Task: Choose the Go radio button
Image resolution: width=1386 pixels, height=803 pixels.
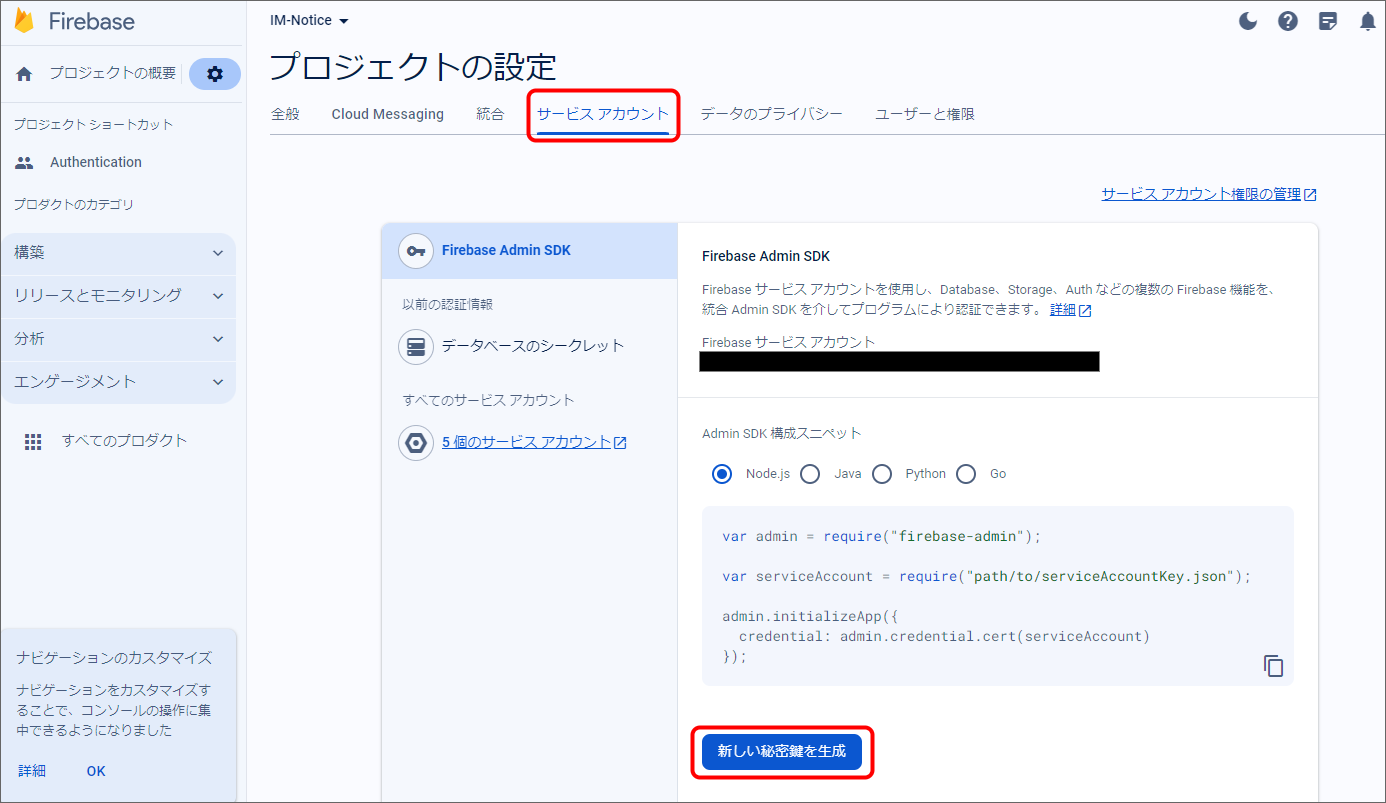Action: point(966,474)
